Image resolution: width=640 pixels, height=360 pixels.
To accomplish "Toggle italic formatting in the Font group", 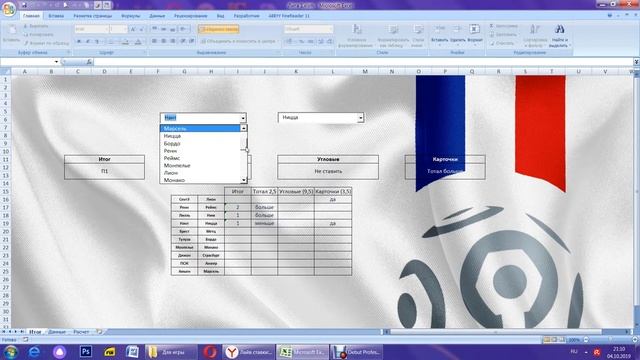I will [x=88, y=41].
